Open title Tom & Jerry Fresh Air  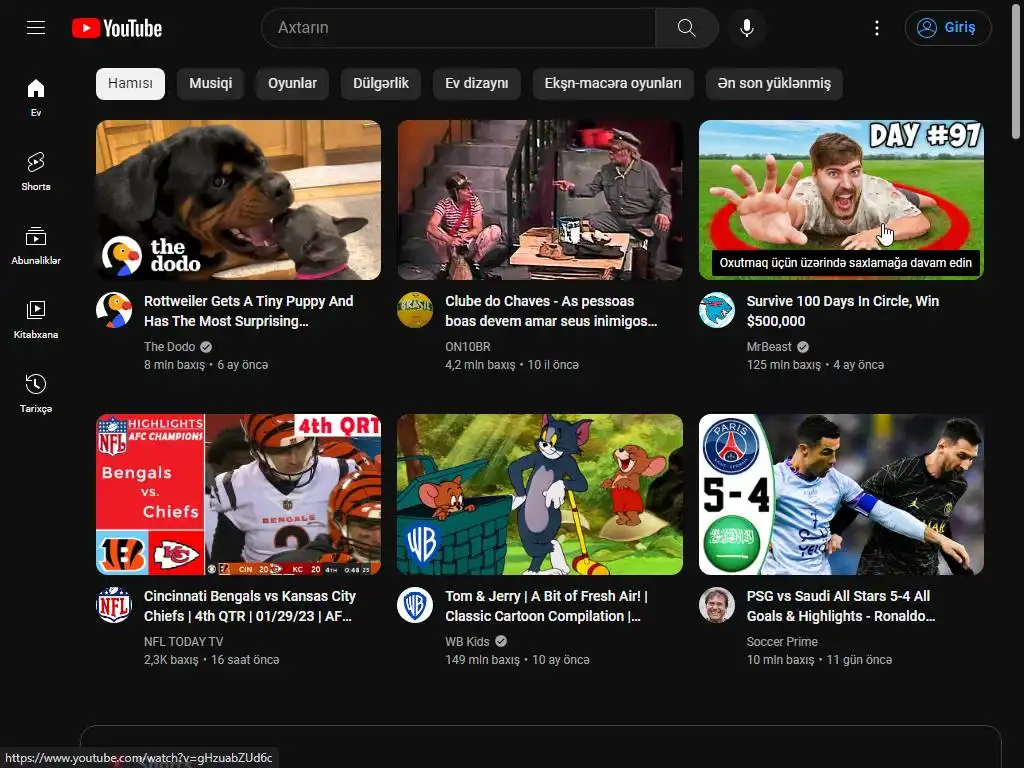tap(547, 606)
